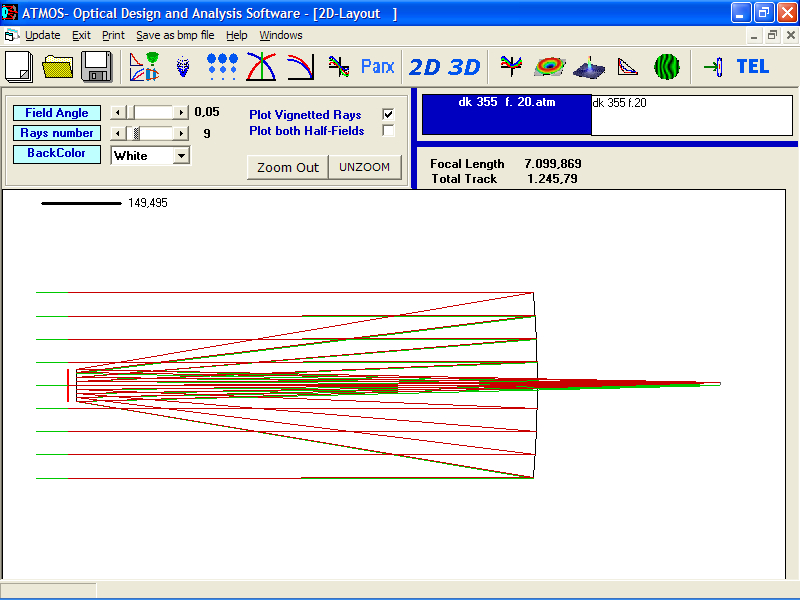800x600 pixels.
Task: Open the Help menu
Action: [236, 35]
